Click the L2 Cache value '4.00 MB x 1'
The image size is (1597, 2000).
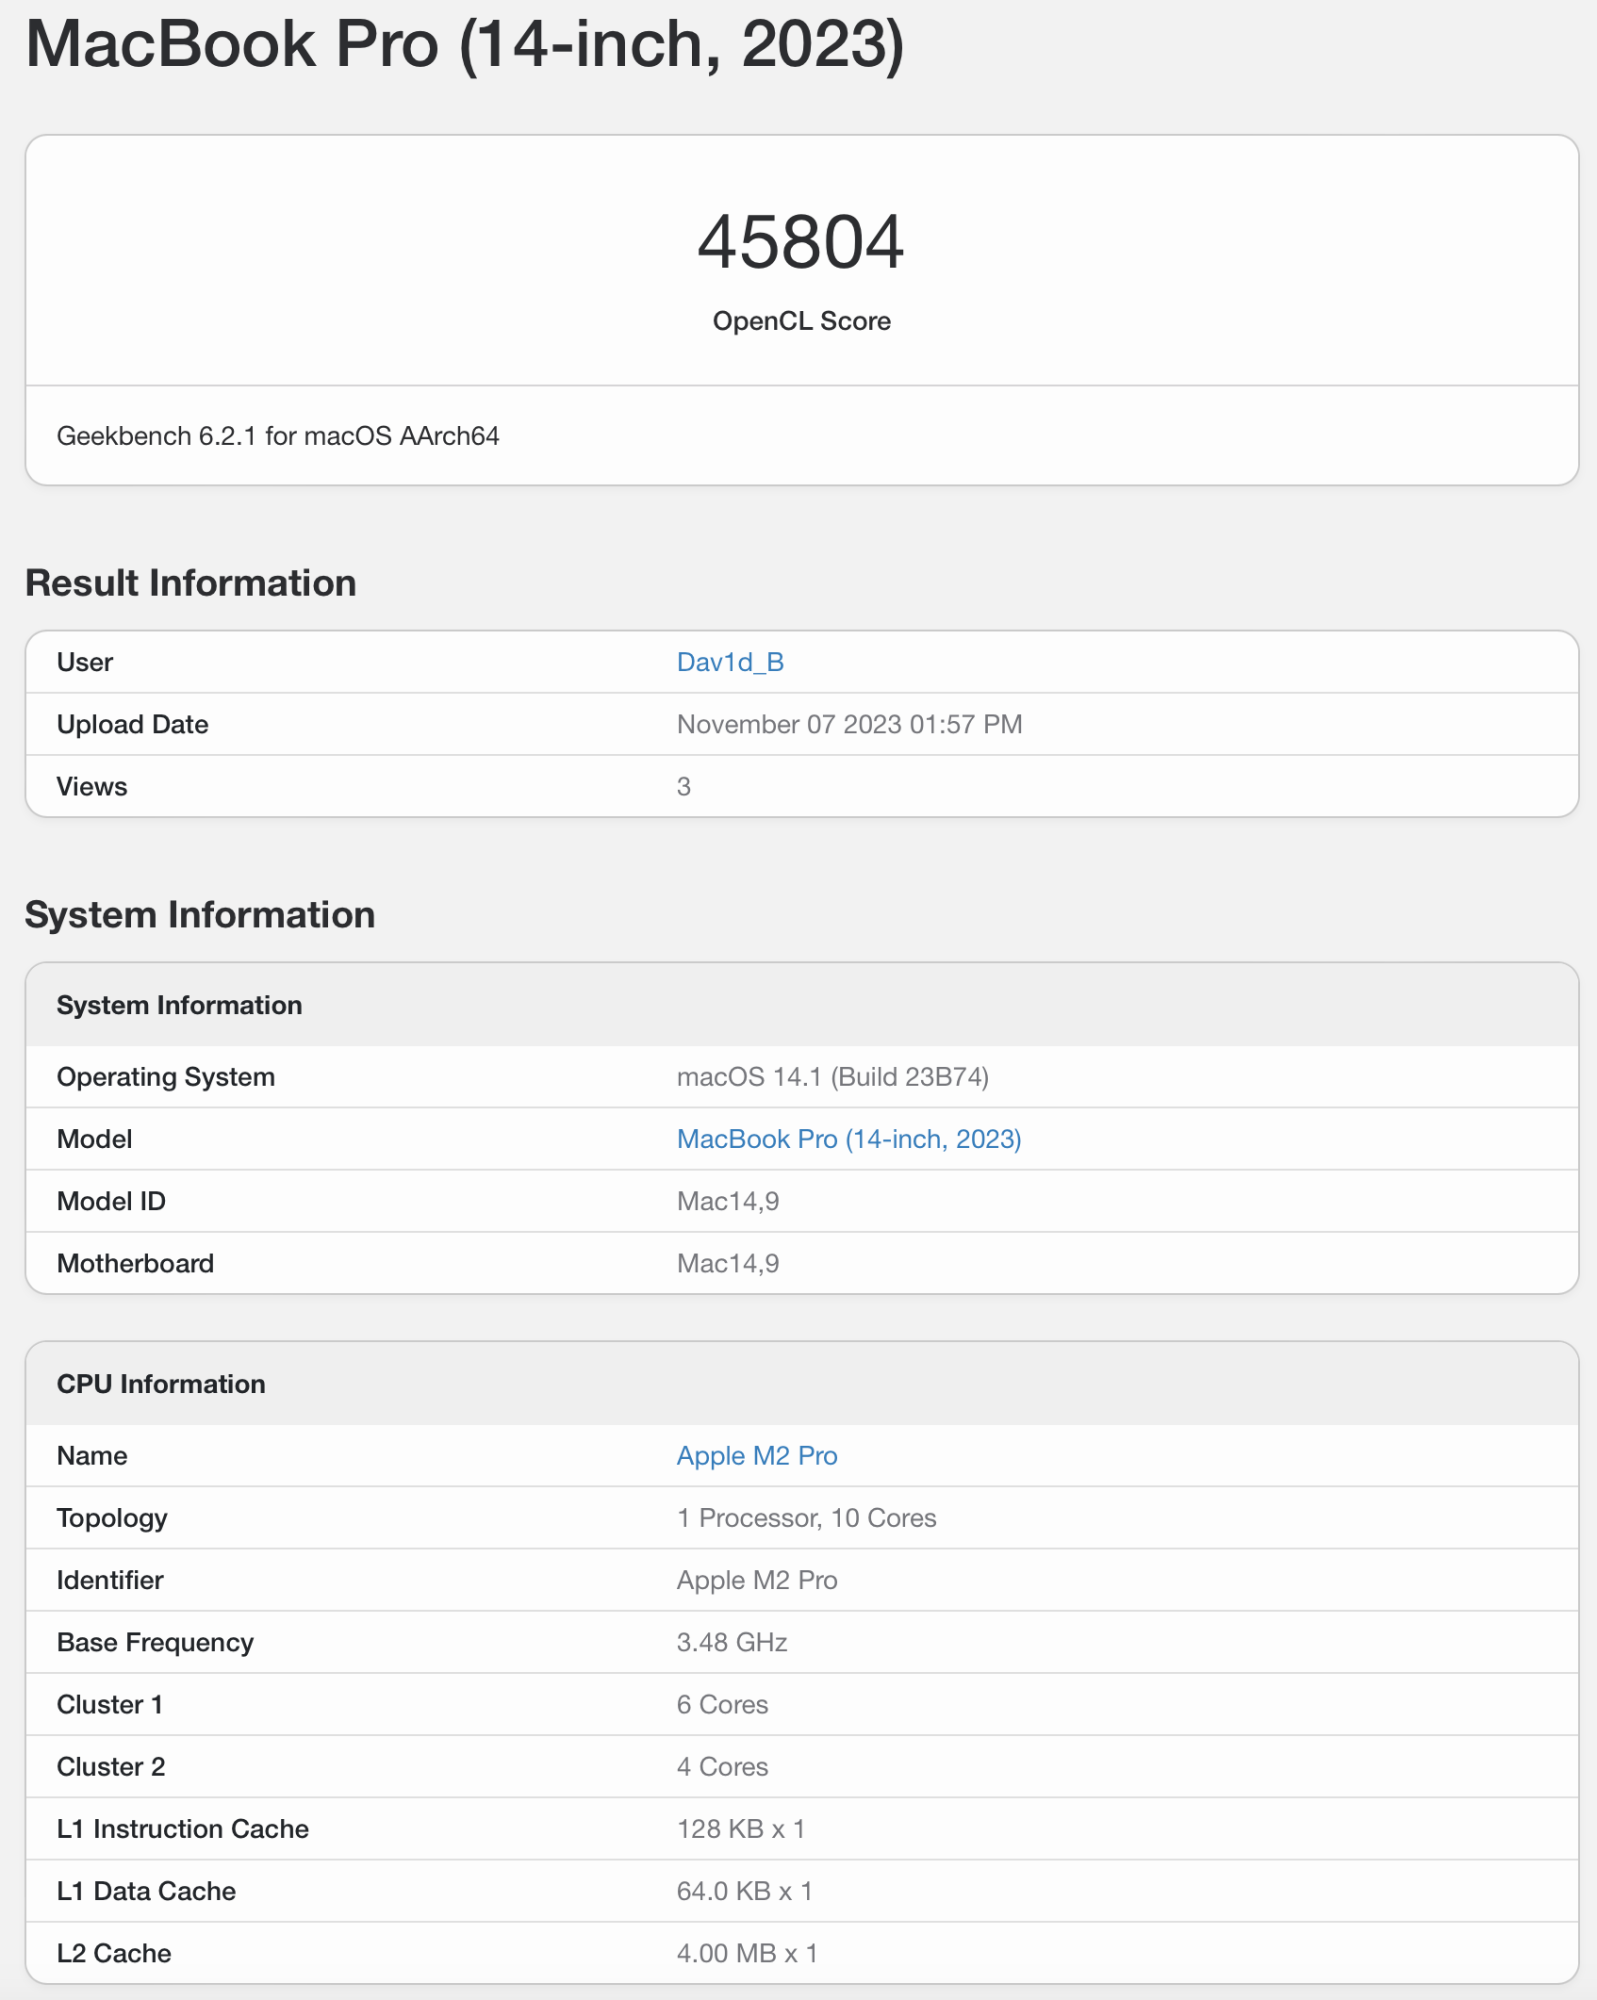[747, 1953]
